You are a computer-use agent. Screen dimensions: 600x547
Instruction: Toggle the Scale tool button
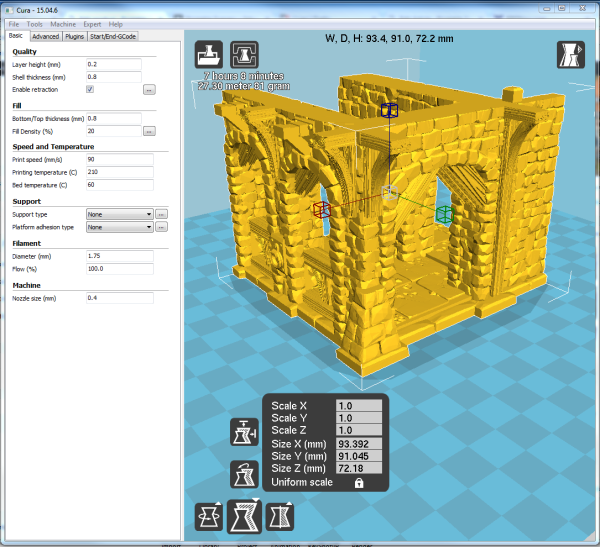coord(246,516)
